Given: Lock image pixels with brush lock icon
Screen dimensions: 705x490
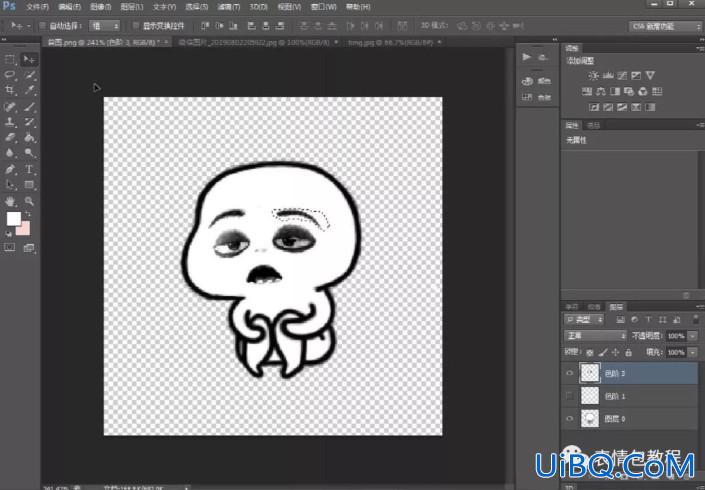Looking at the screenshot, I should click(603, 352).
